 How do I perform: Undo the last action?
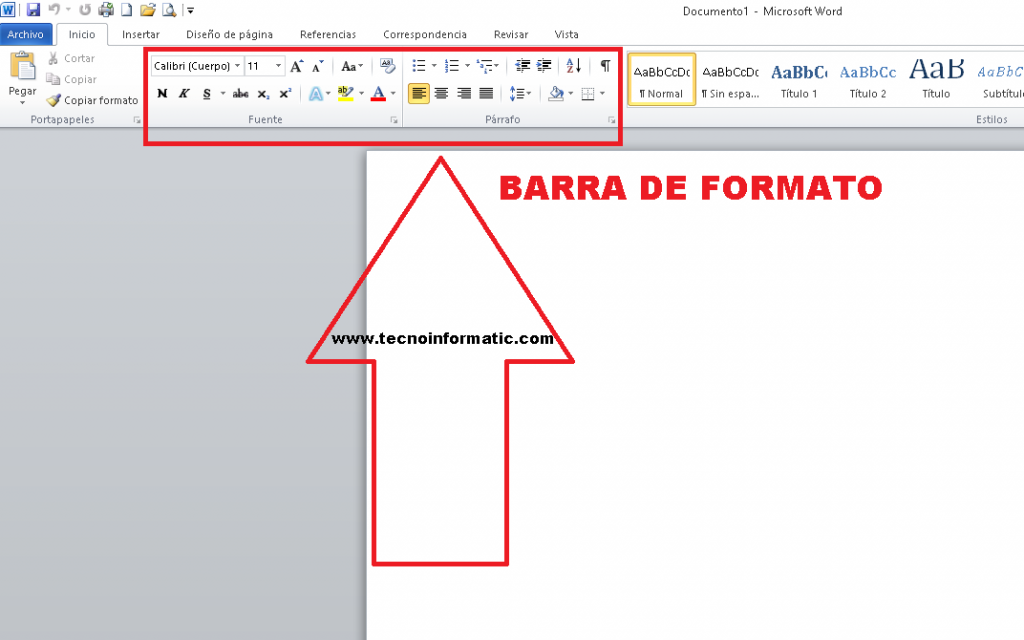54,10
